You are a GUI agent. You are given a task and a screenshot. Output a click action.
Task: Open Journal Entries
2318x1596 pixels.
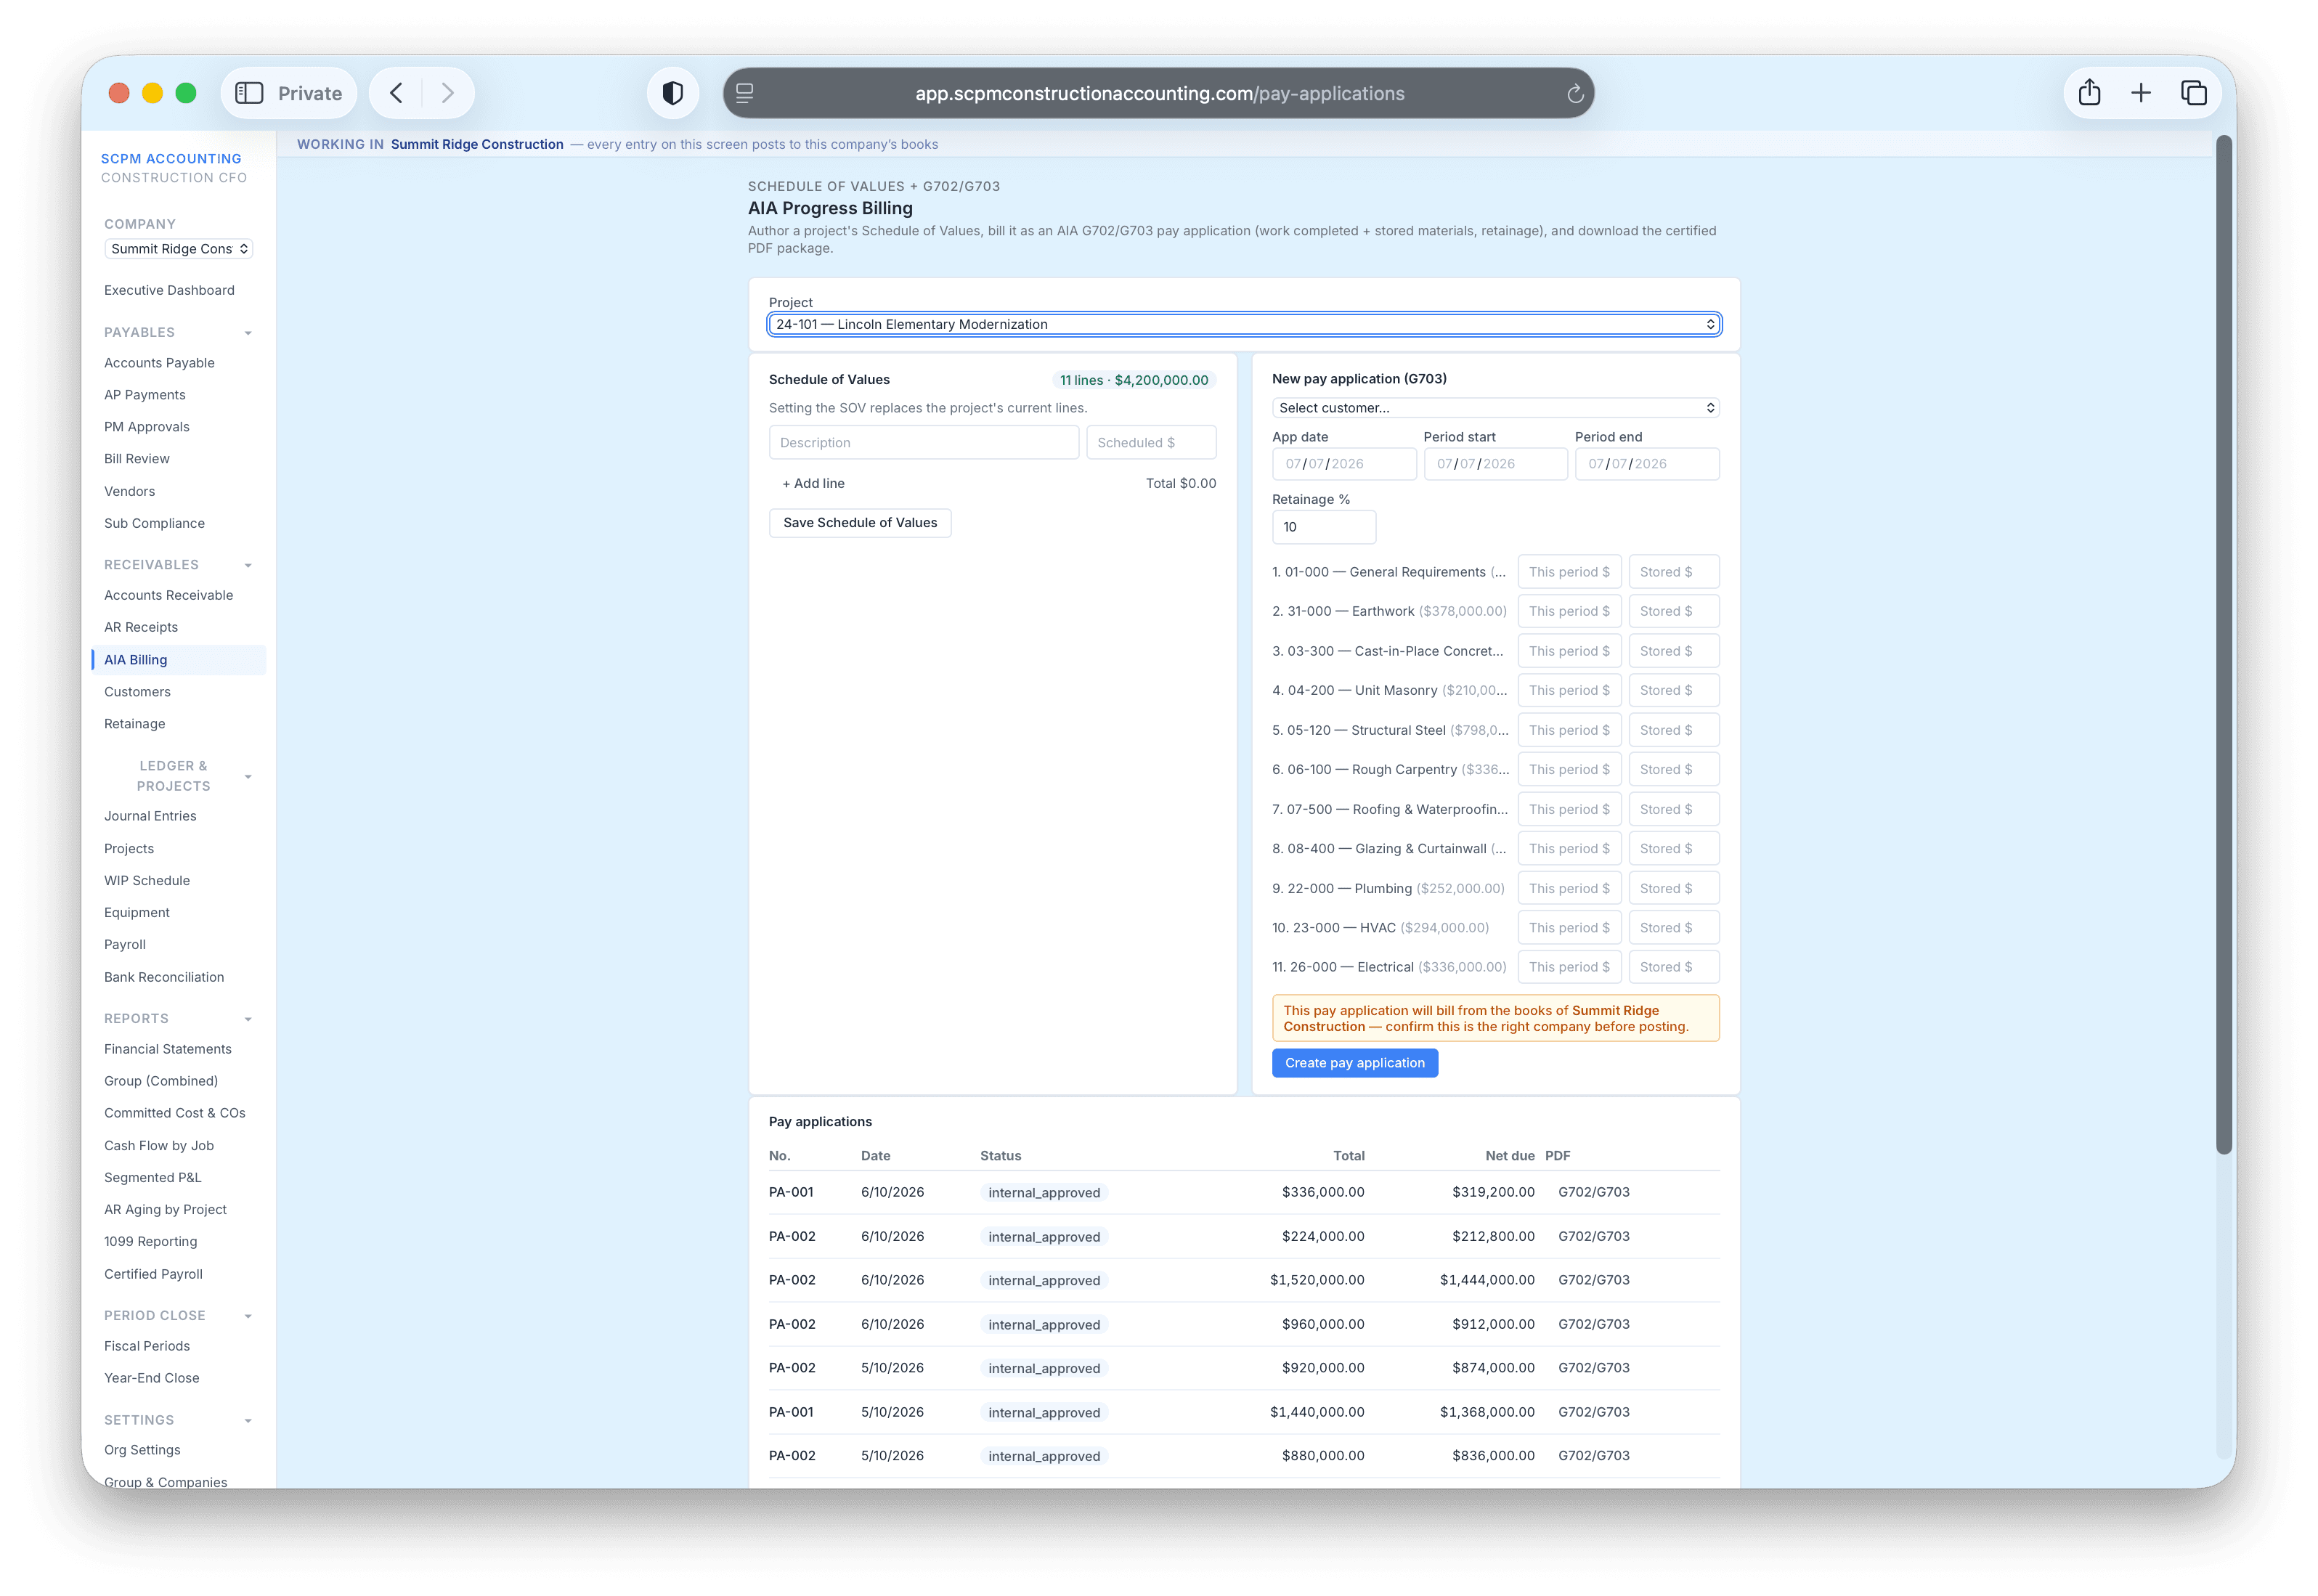150,816
